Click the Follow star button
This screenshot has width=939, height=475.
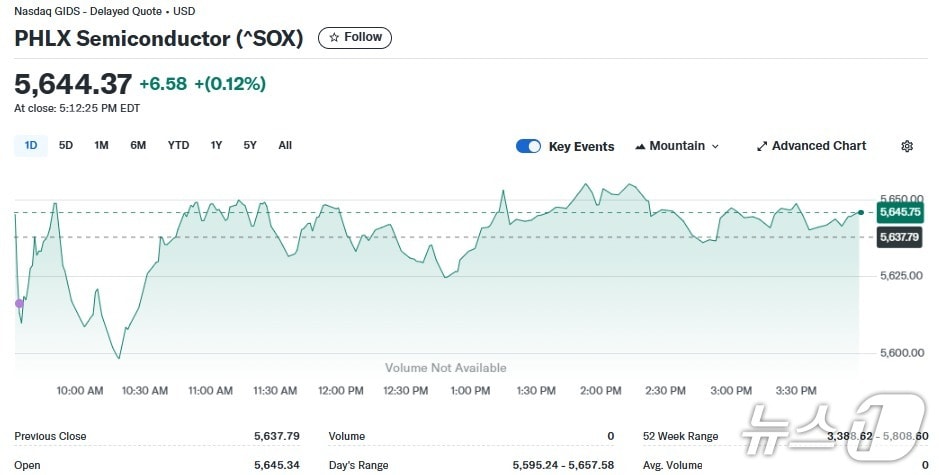(355, 38)
